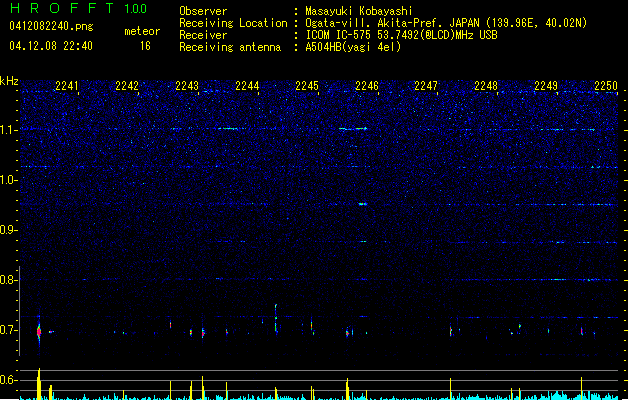Click the strong red meteor echo near 2241
The width and height of the screenshot is (629, 400).
[x=39, y=332]
